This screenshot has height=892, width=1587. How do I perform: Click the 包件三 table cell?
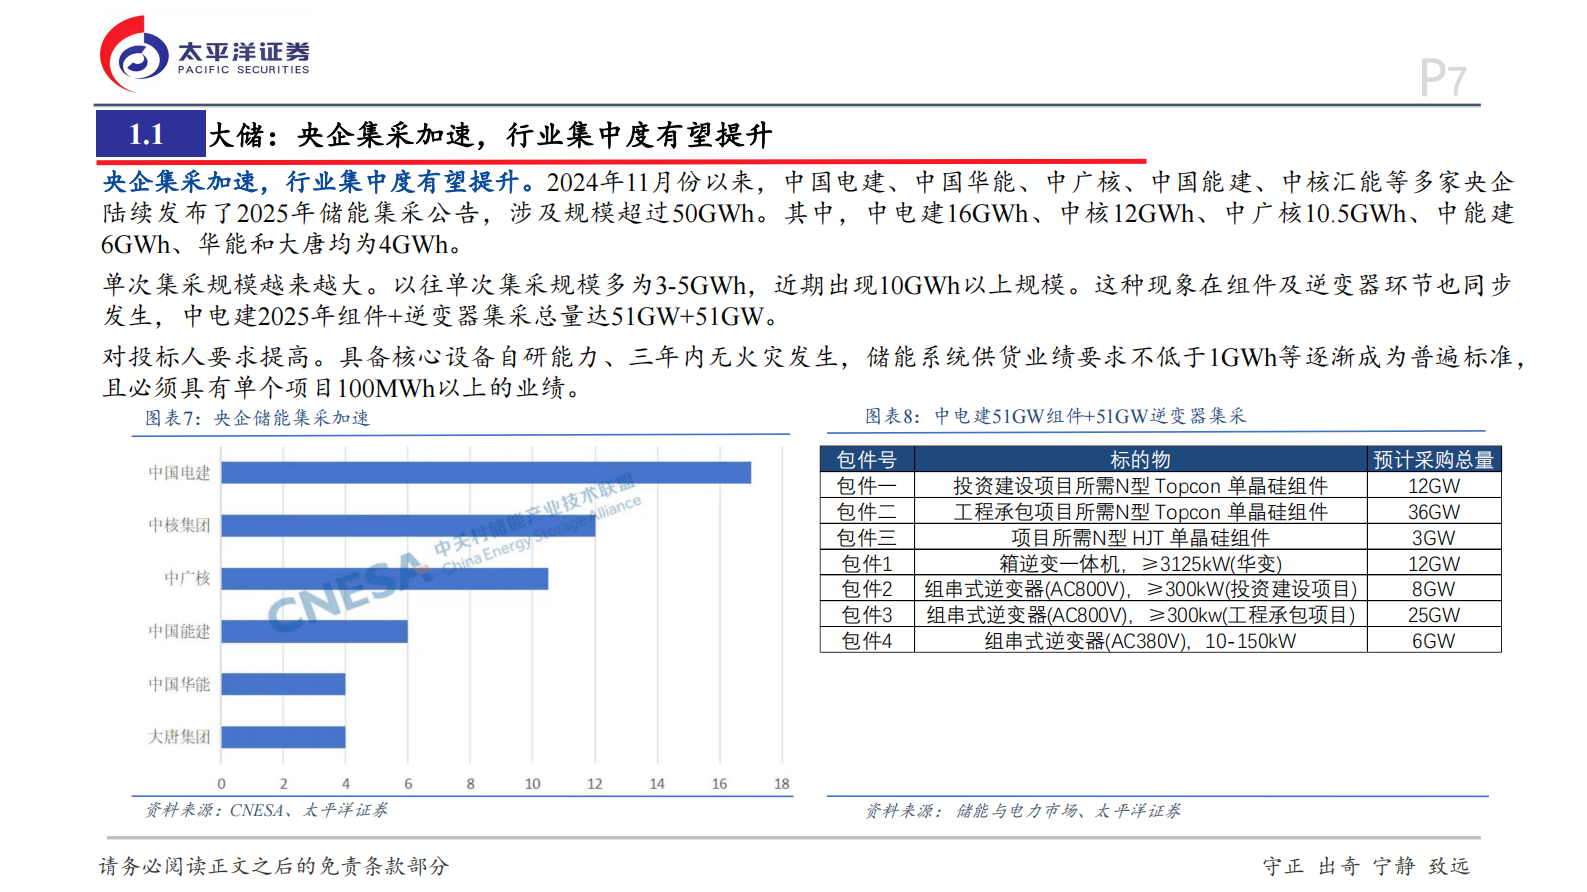867,538
